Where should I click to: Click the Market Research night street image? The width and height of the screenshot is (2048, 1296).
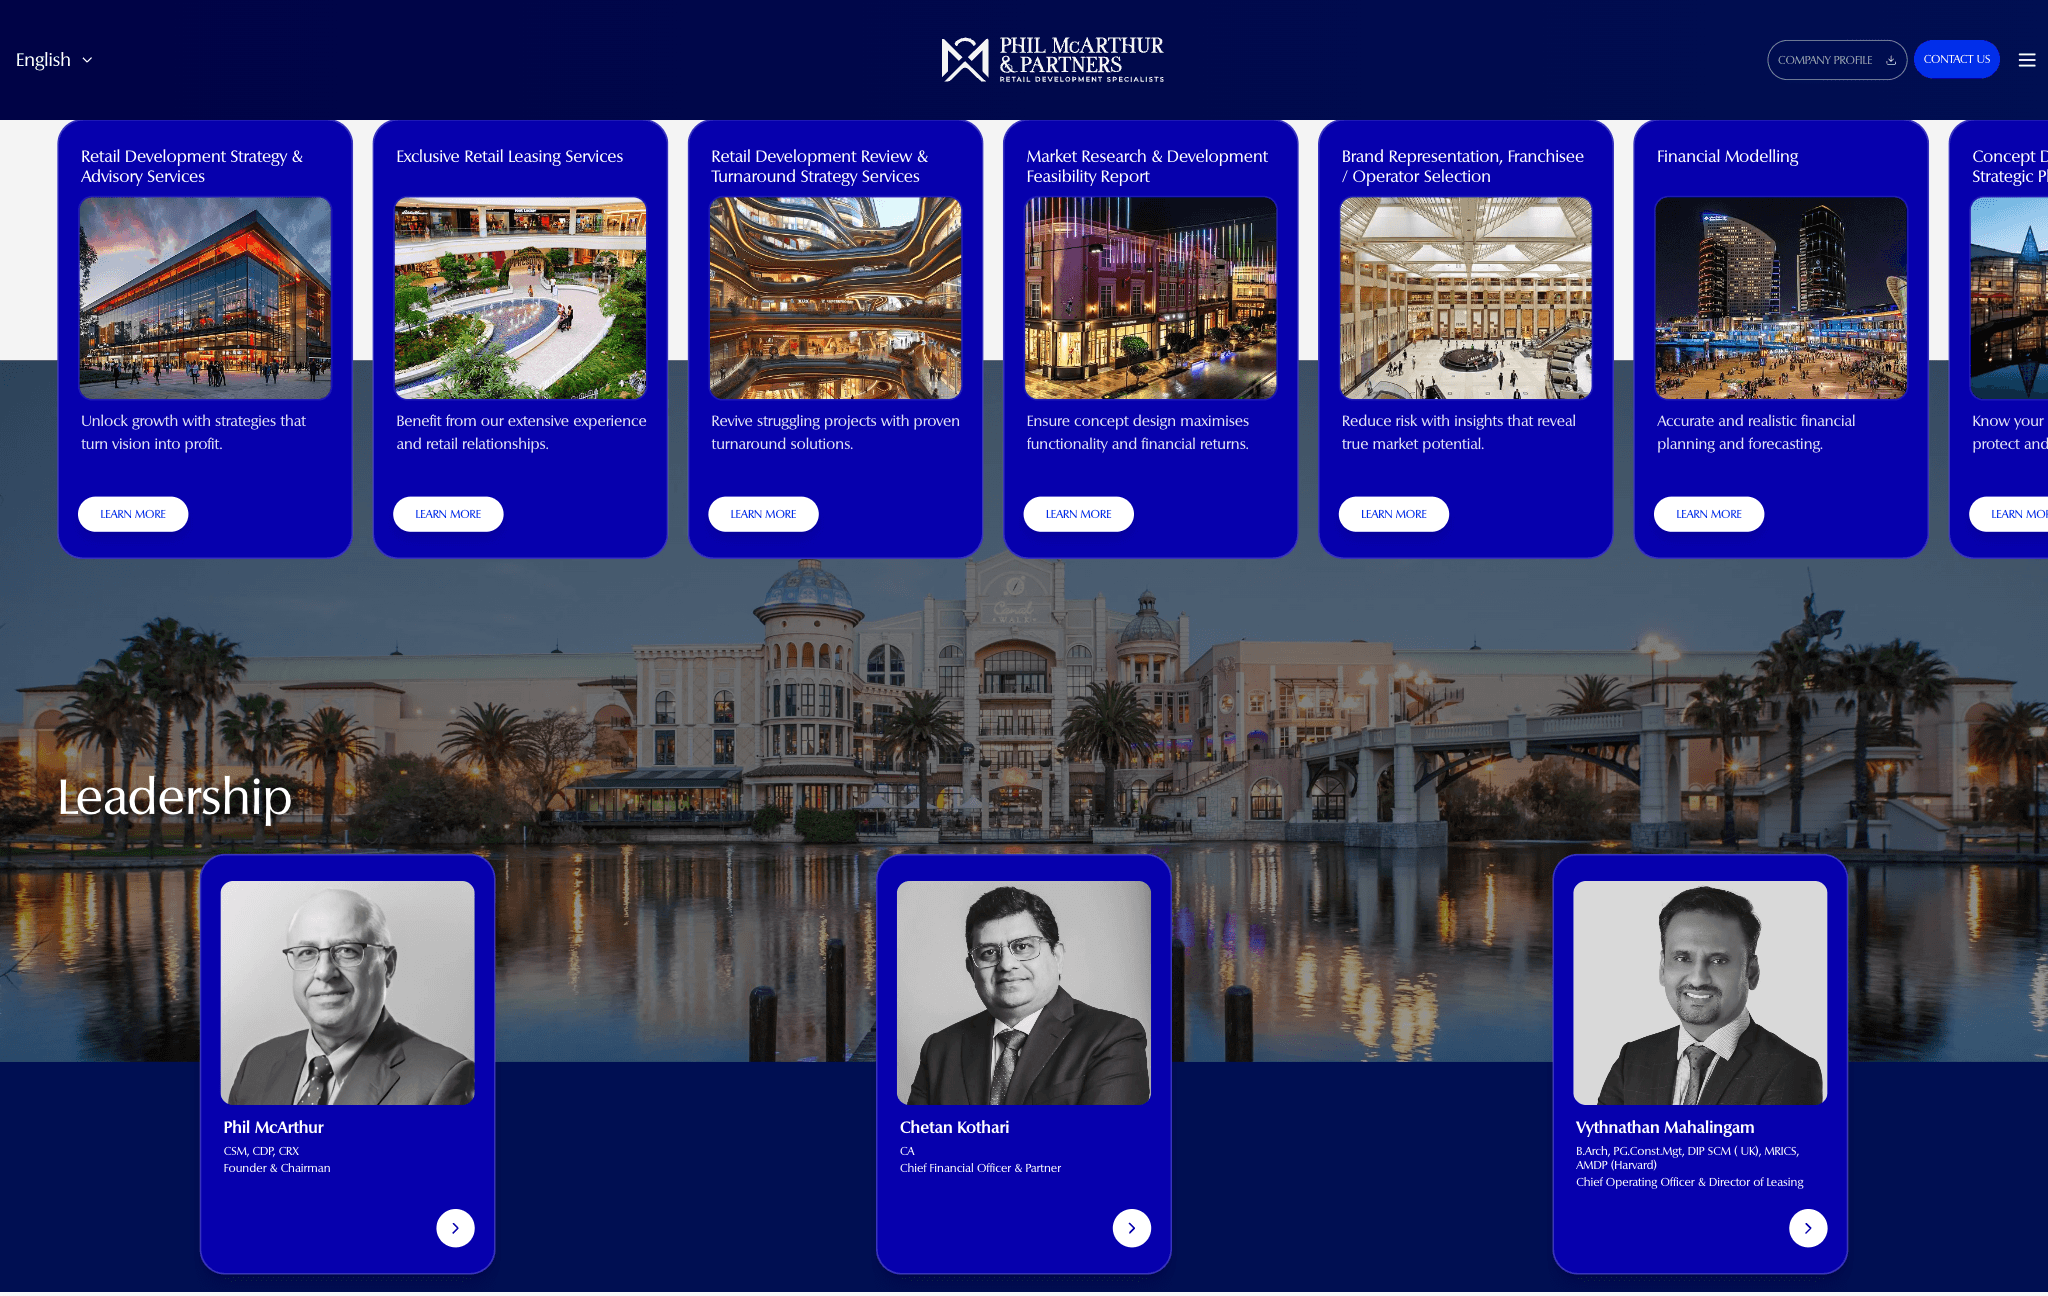click(1150, 298)
